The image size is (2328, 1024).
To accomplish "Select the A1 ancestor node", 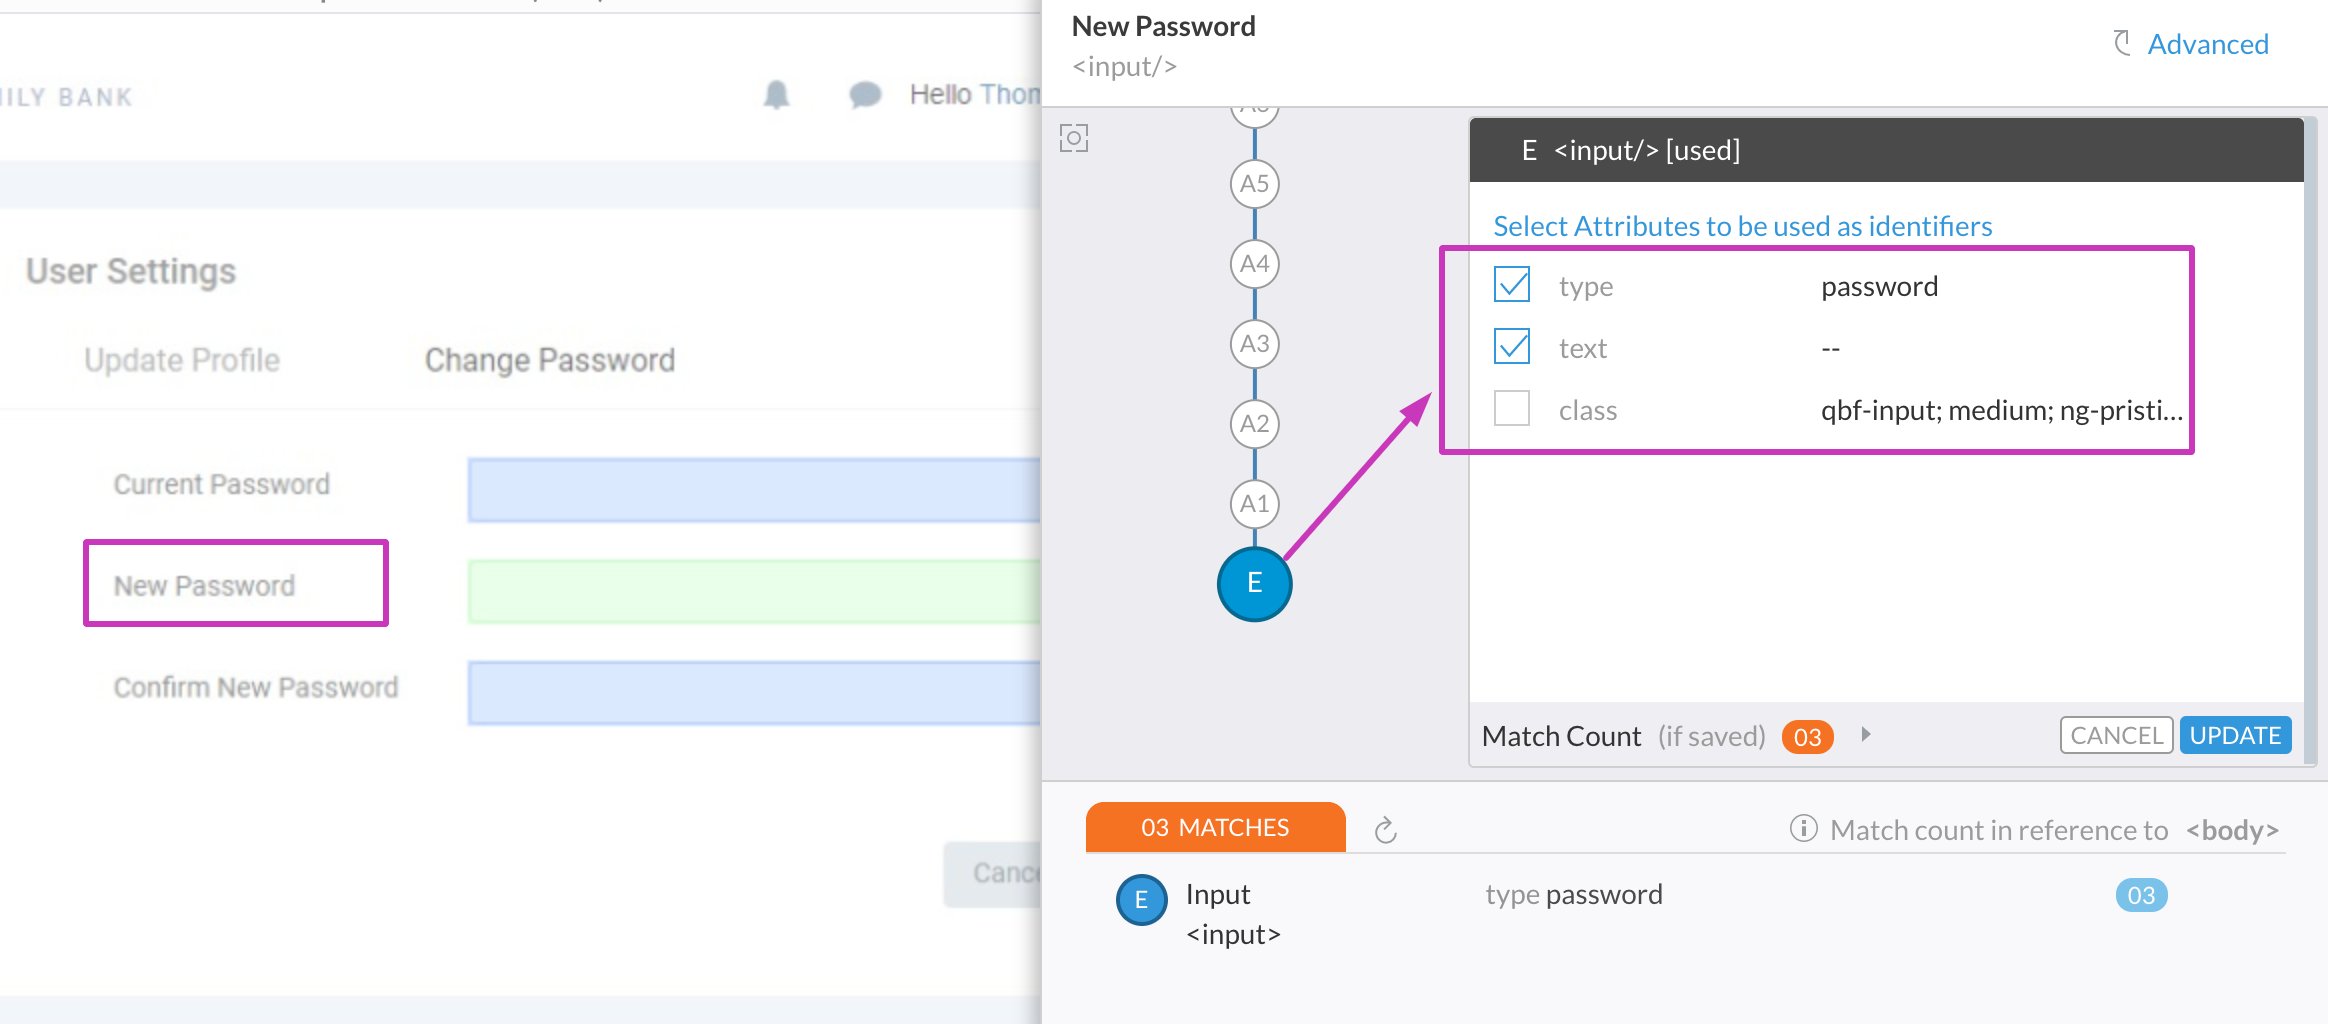I will 1254,504.
